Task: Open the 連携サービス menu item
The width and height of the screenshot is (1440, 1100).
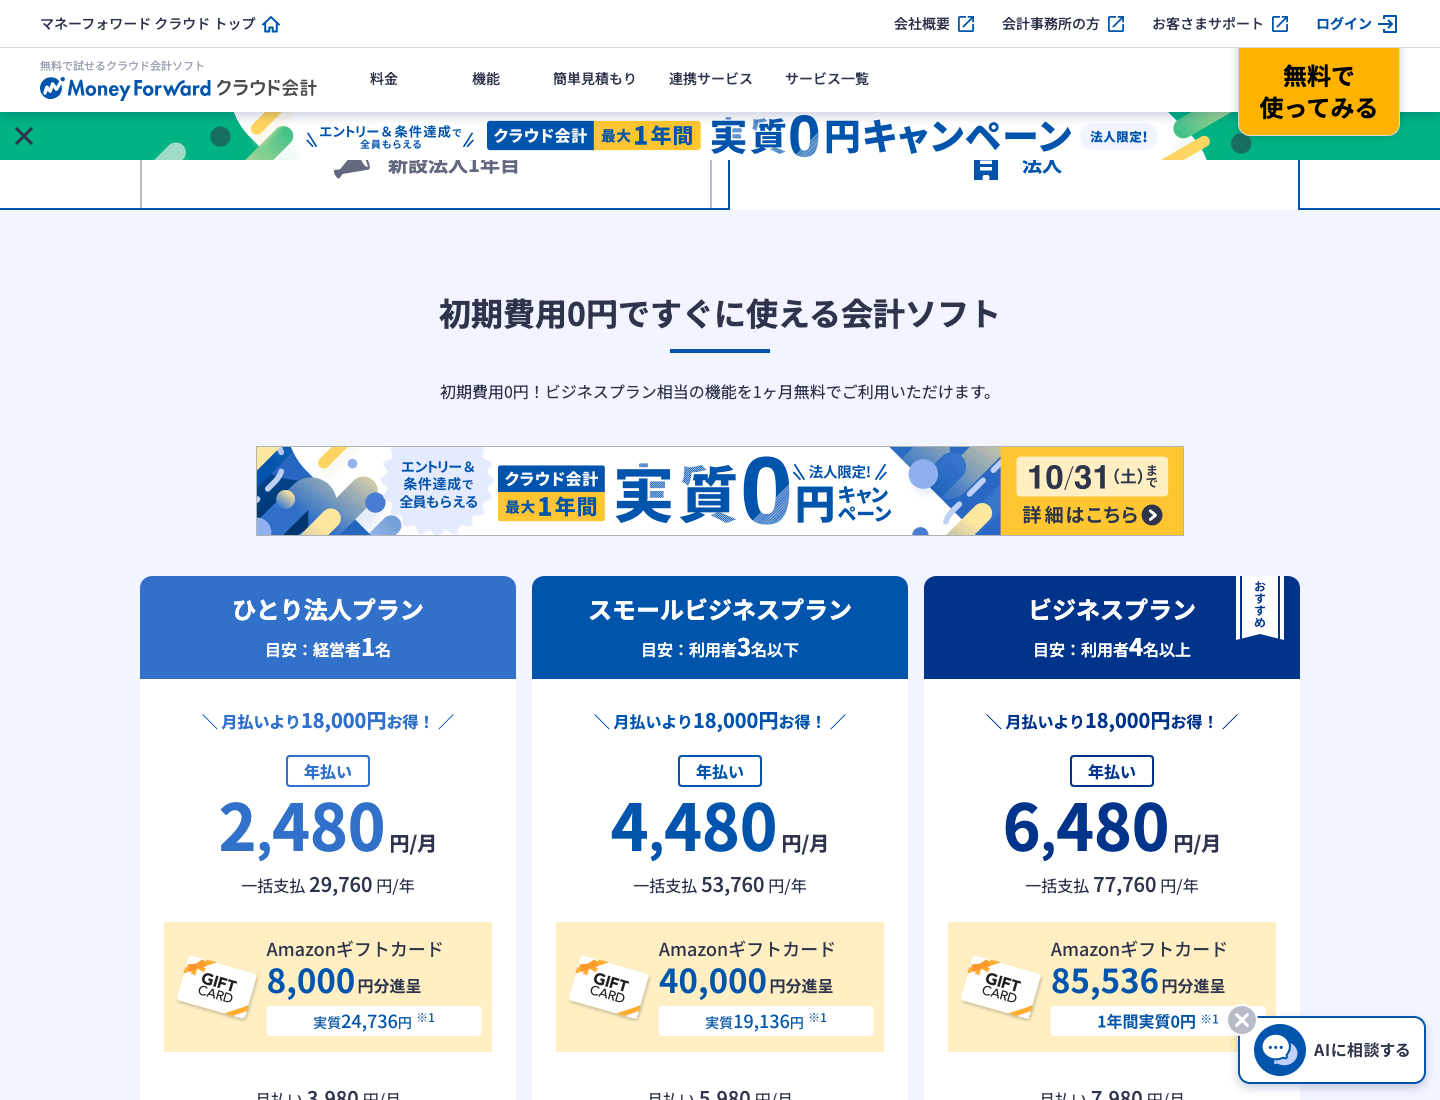Action: coord(711,79)
